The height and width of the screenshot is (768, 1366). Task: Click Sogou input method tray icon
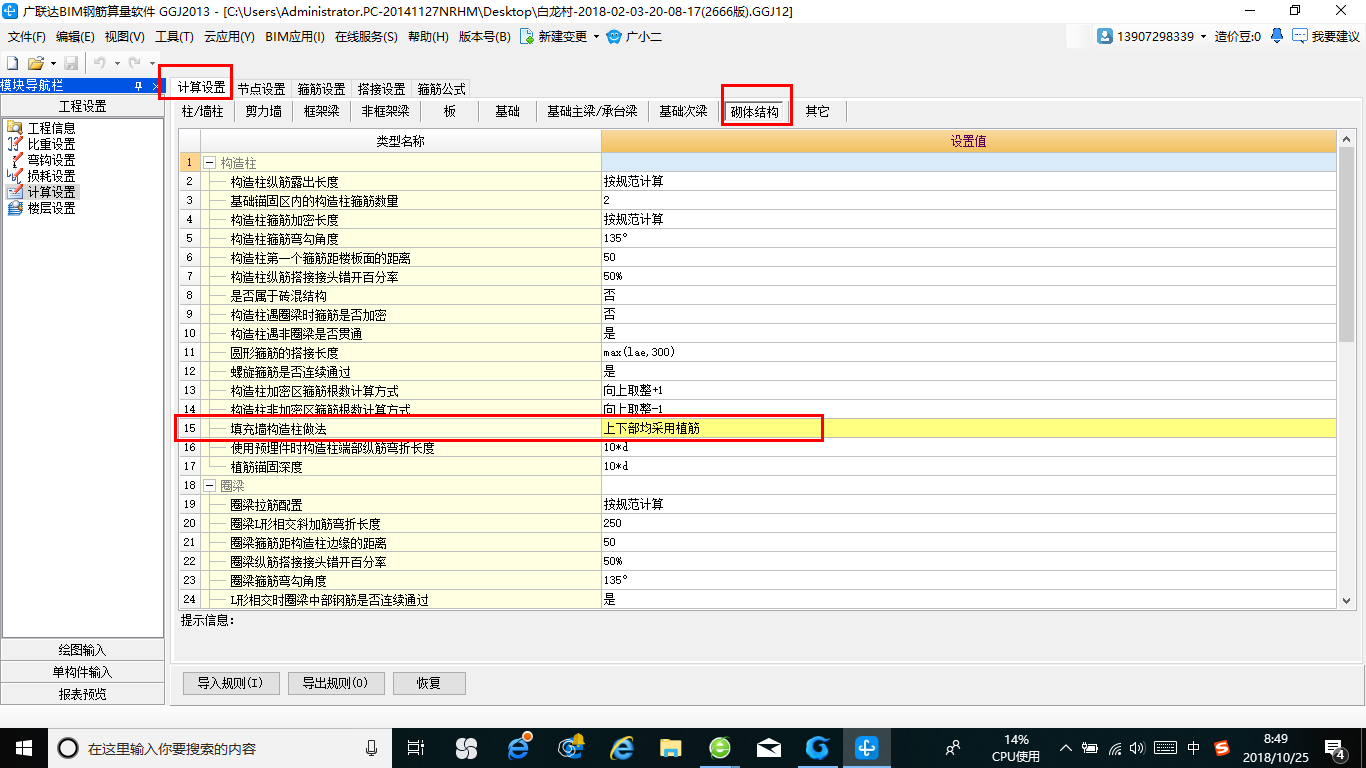(1222, 748)
